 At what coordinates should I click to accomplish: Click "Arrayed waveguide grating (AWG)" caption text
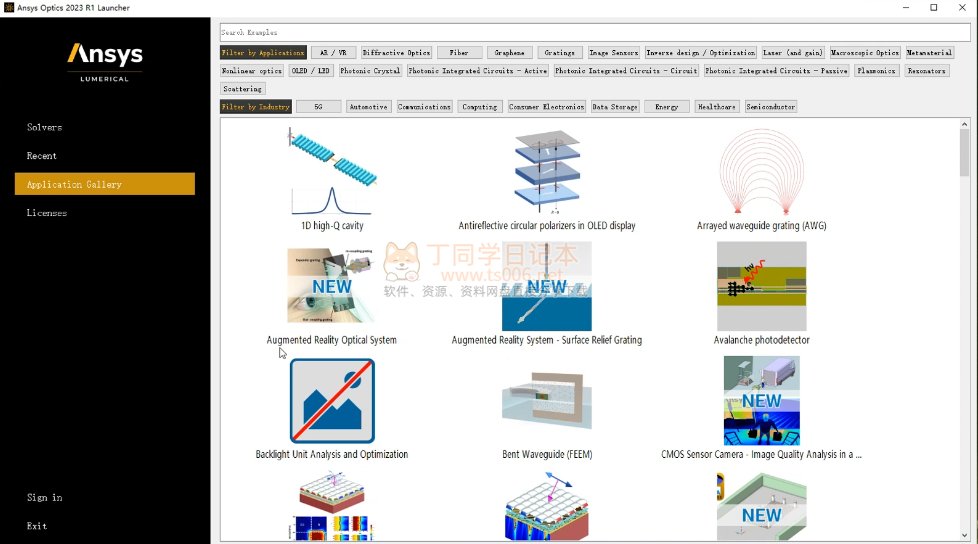762,226
